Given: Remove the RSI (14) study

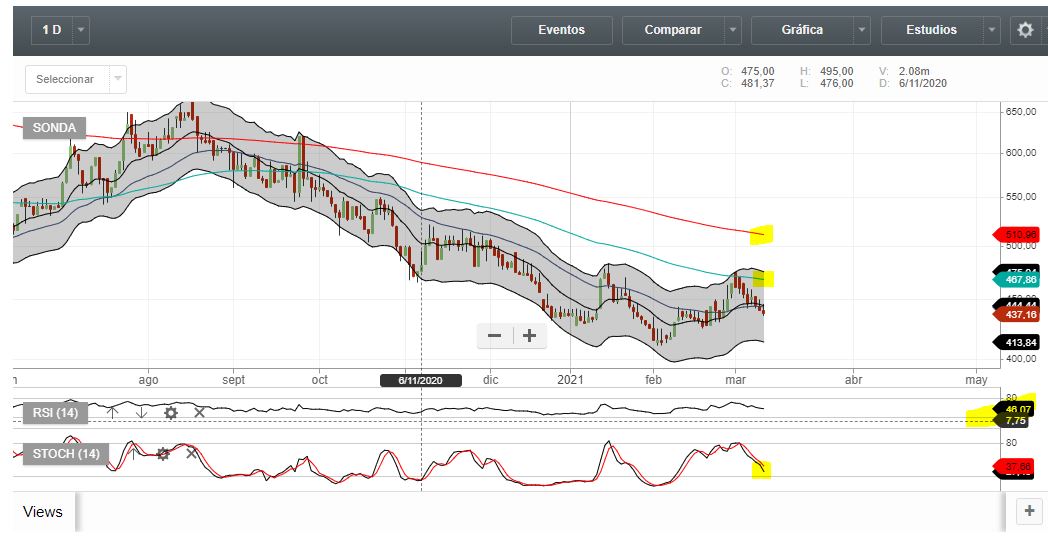Looking at the screenshot, I should (199, 412).
